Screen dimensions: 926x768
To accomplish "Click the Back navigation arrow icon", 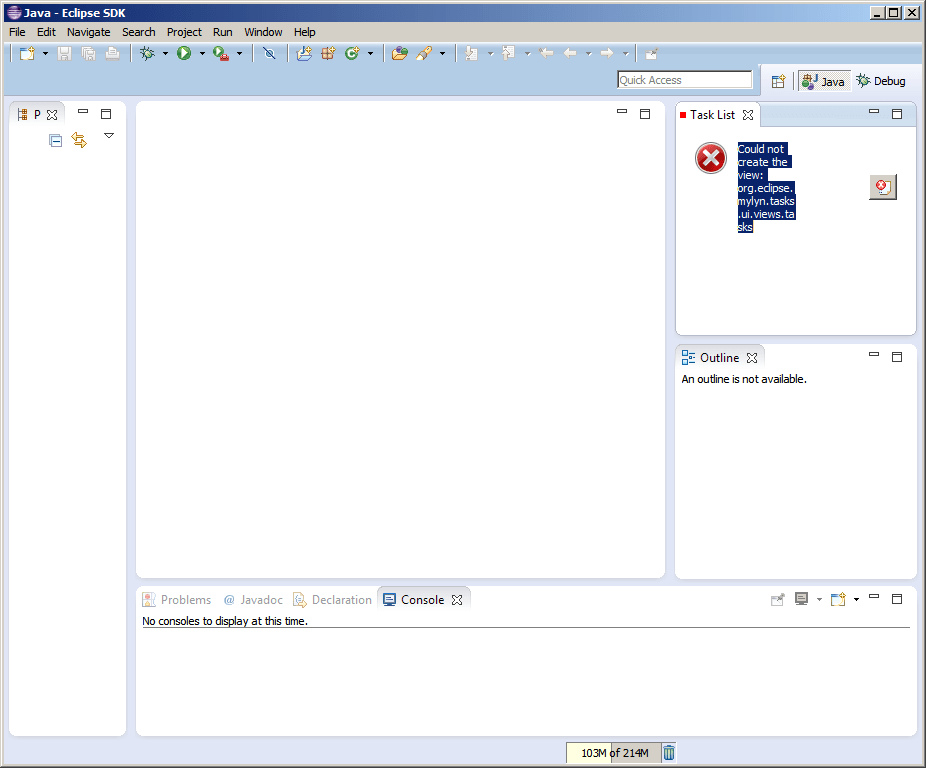I will 570,54.
